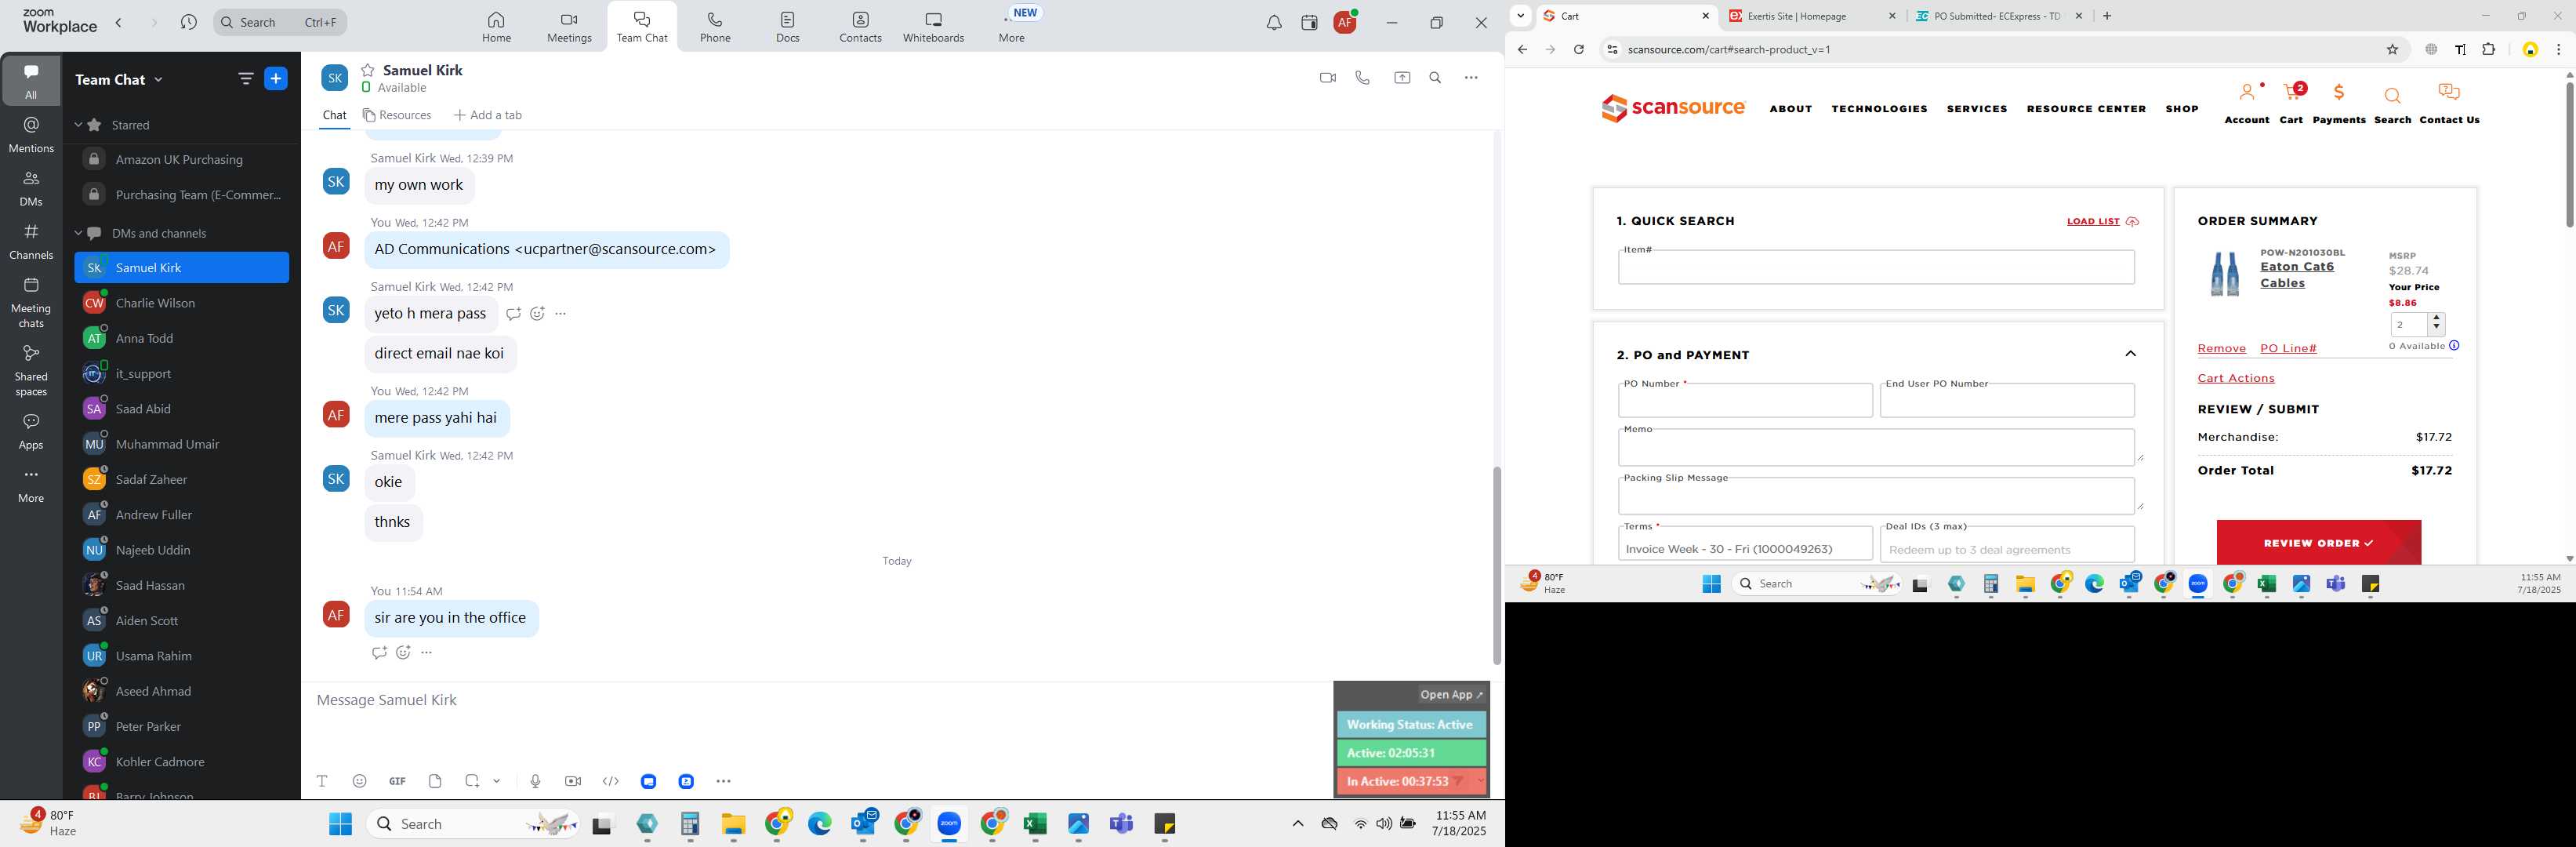2576x847 pixels.
Task: Click the Item# input field
Action: [x=1876, y=267]
